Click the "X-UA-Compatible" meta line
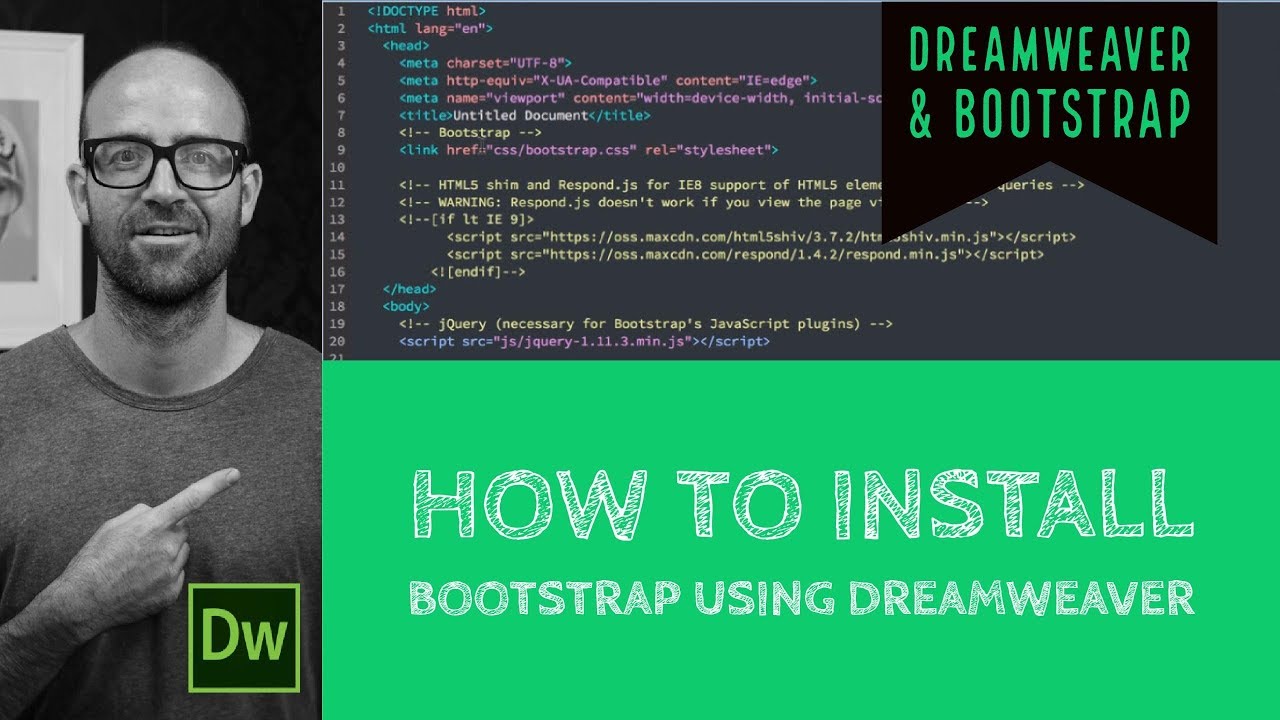The image size is (1280, 720). [x=608, y=80]
